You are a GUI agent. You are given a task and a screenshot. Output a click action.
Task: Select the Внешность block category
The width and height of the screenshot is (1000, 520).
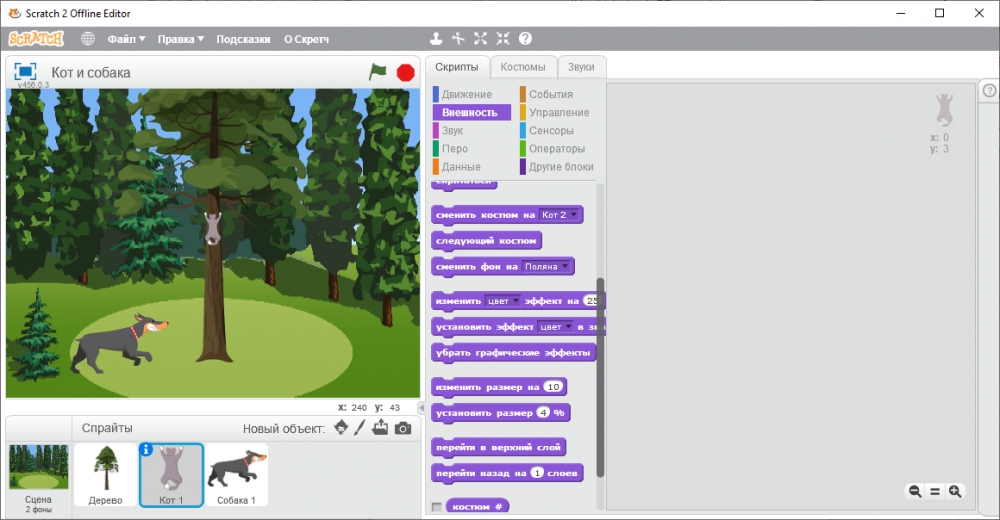[471, 112]
